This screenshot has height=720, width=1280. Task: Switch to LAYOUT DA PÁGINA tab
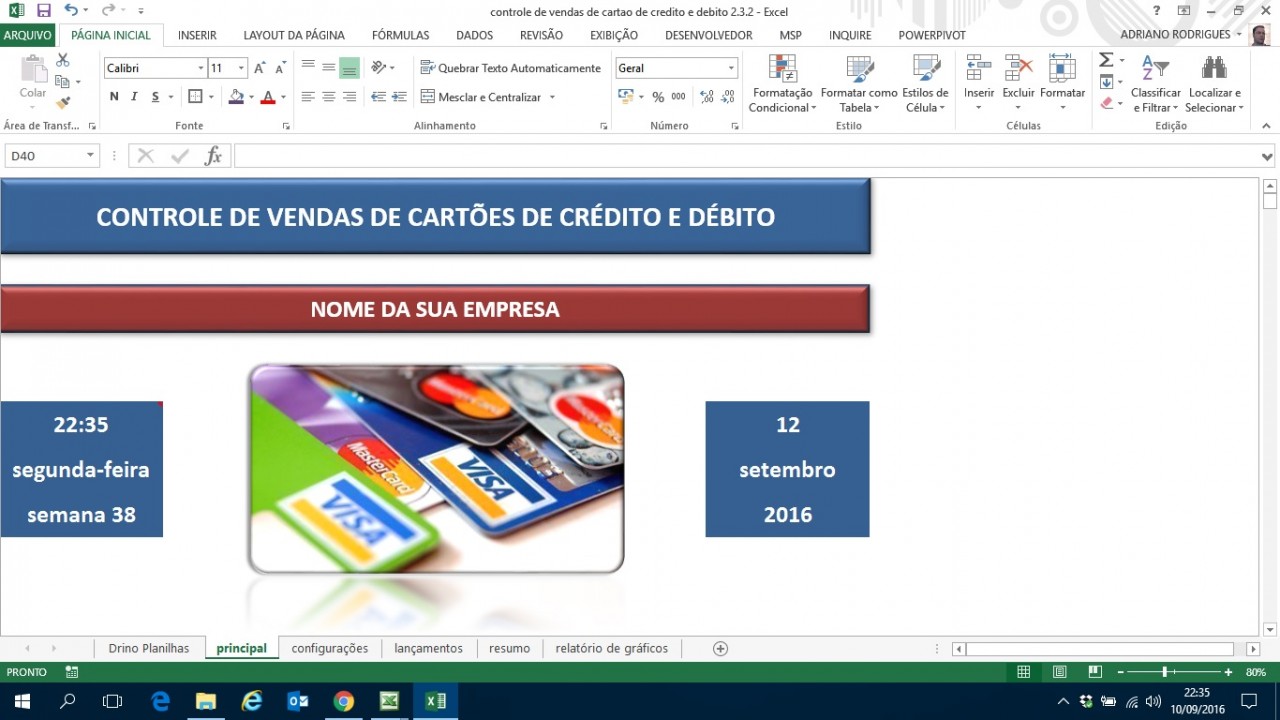pos(294,35)
